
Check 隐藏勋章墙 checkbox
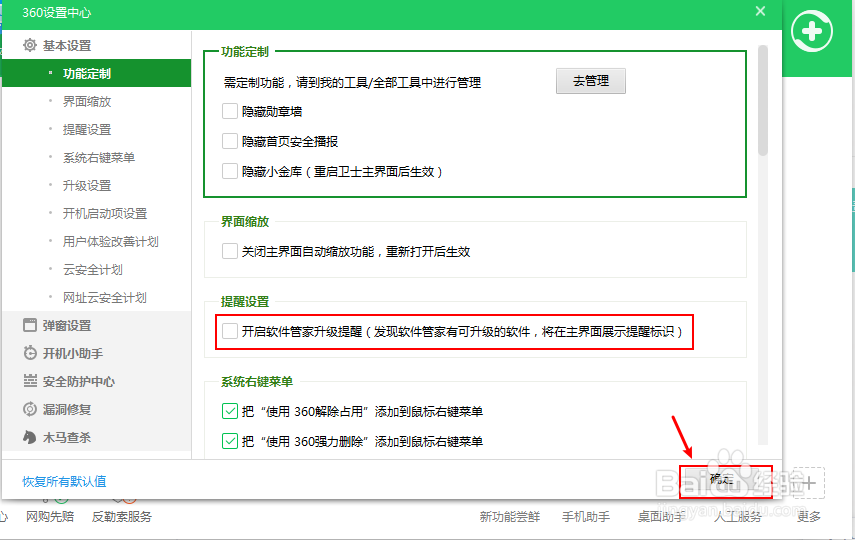tap(230, 111)
